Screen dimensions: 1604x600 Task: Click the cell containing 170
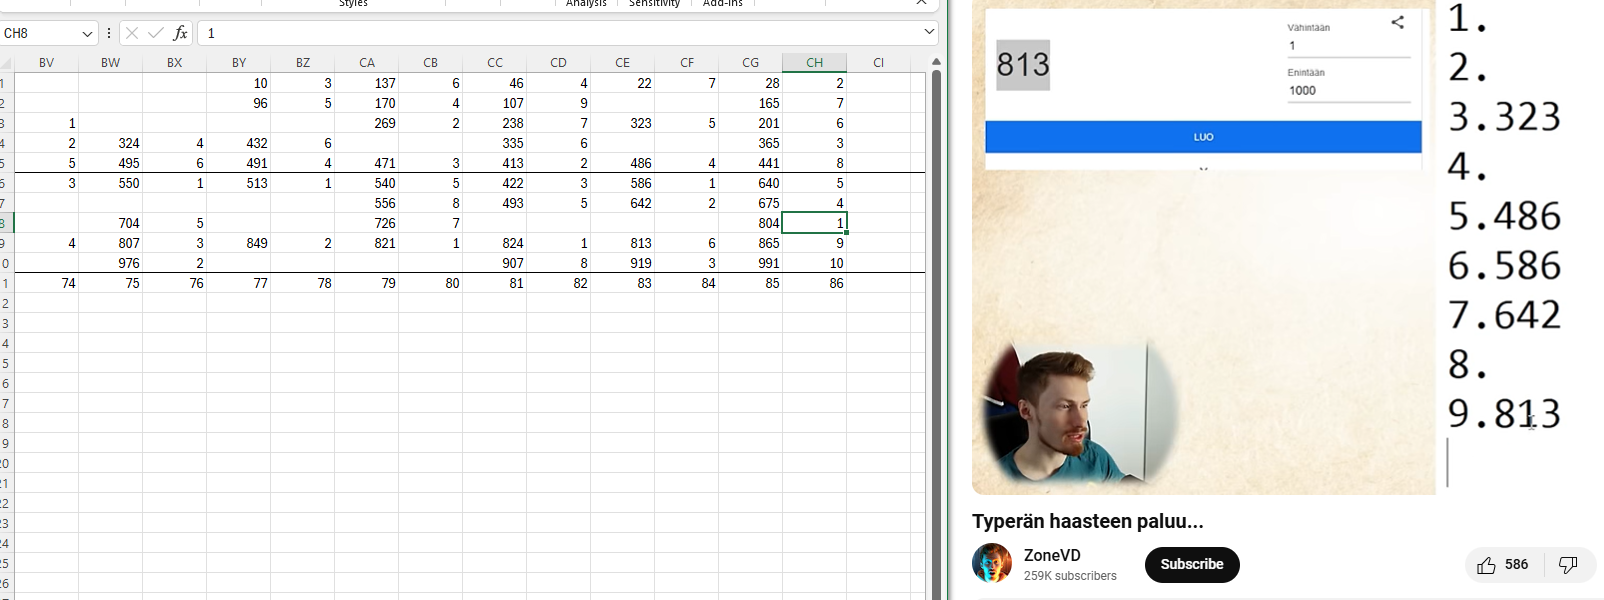366,103
